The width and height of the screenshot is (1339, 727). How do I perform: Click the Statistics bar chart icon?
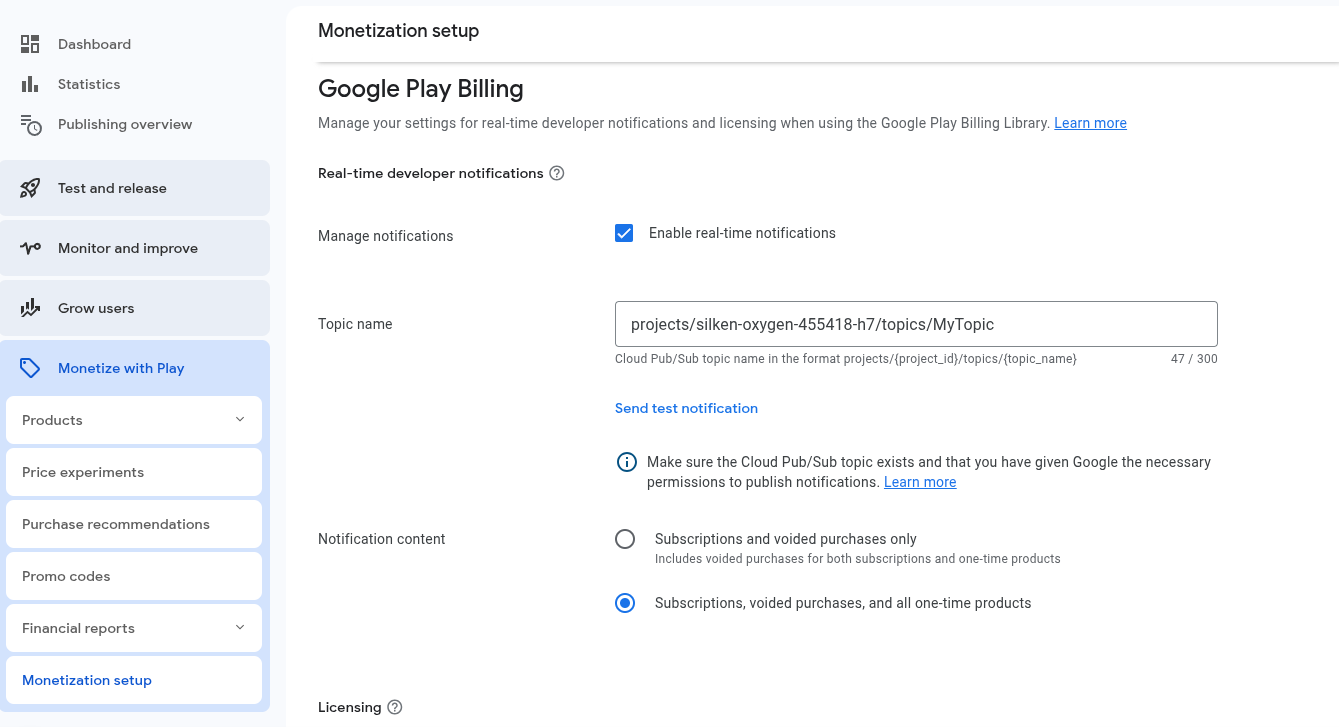30,84
